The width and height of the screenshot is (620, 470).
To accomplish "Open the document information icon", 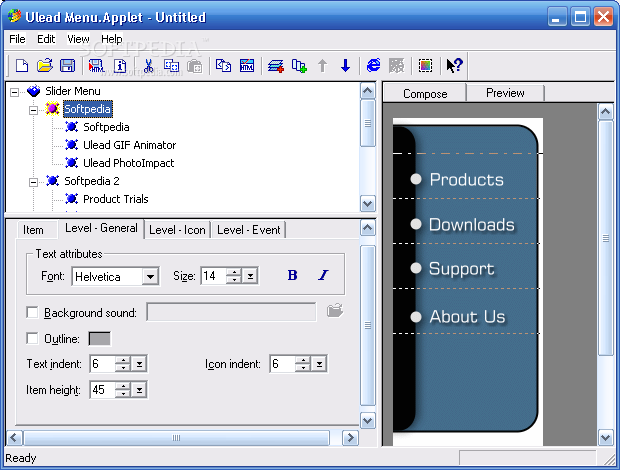I will [120, 65].
